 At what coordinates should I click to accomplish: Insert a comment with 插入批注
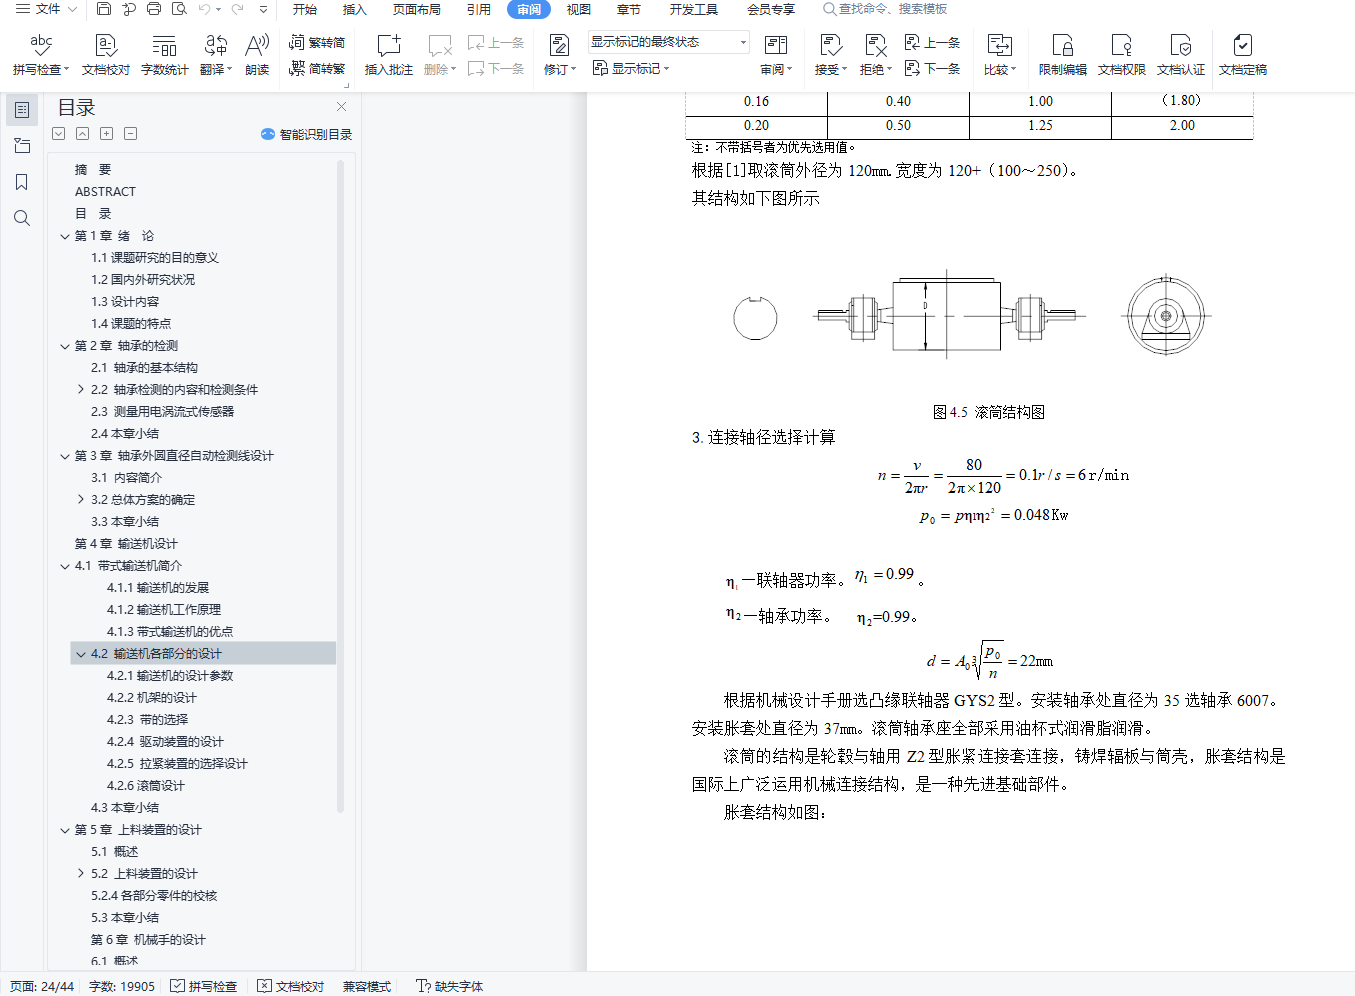(389, 54)
